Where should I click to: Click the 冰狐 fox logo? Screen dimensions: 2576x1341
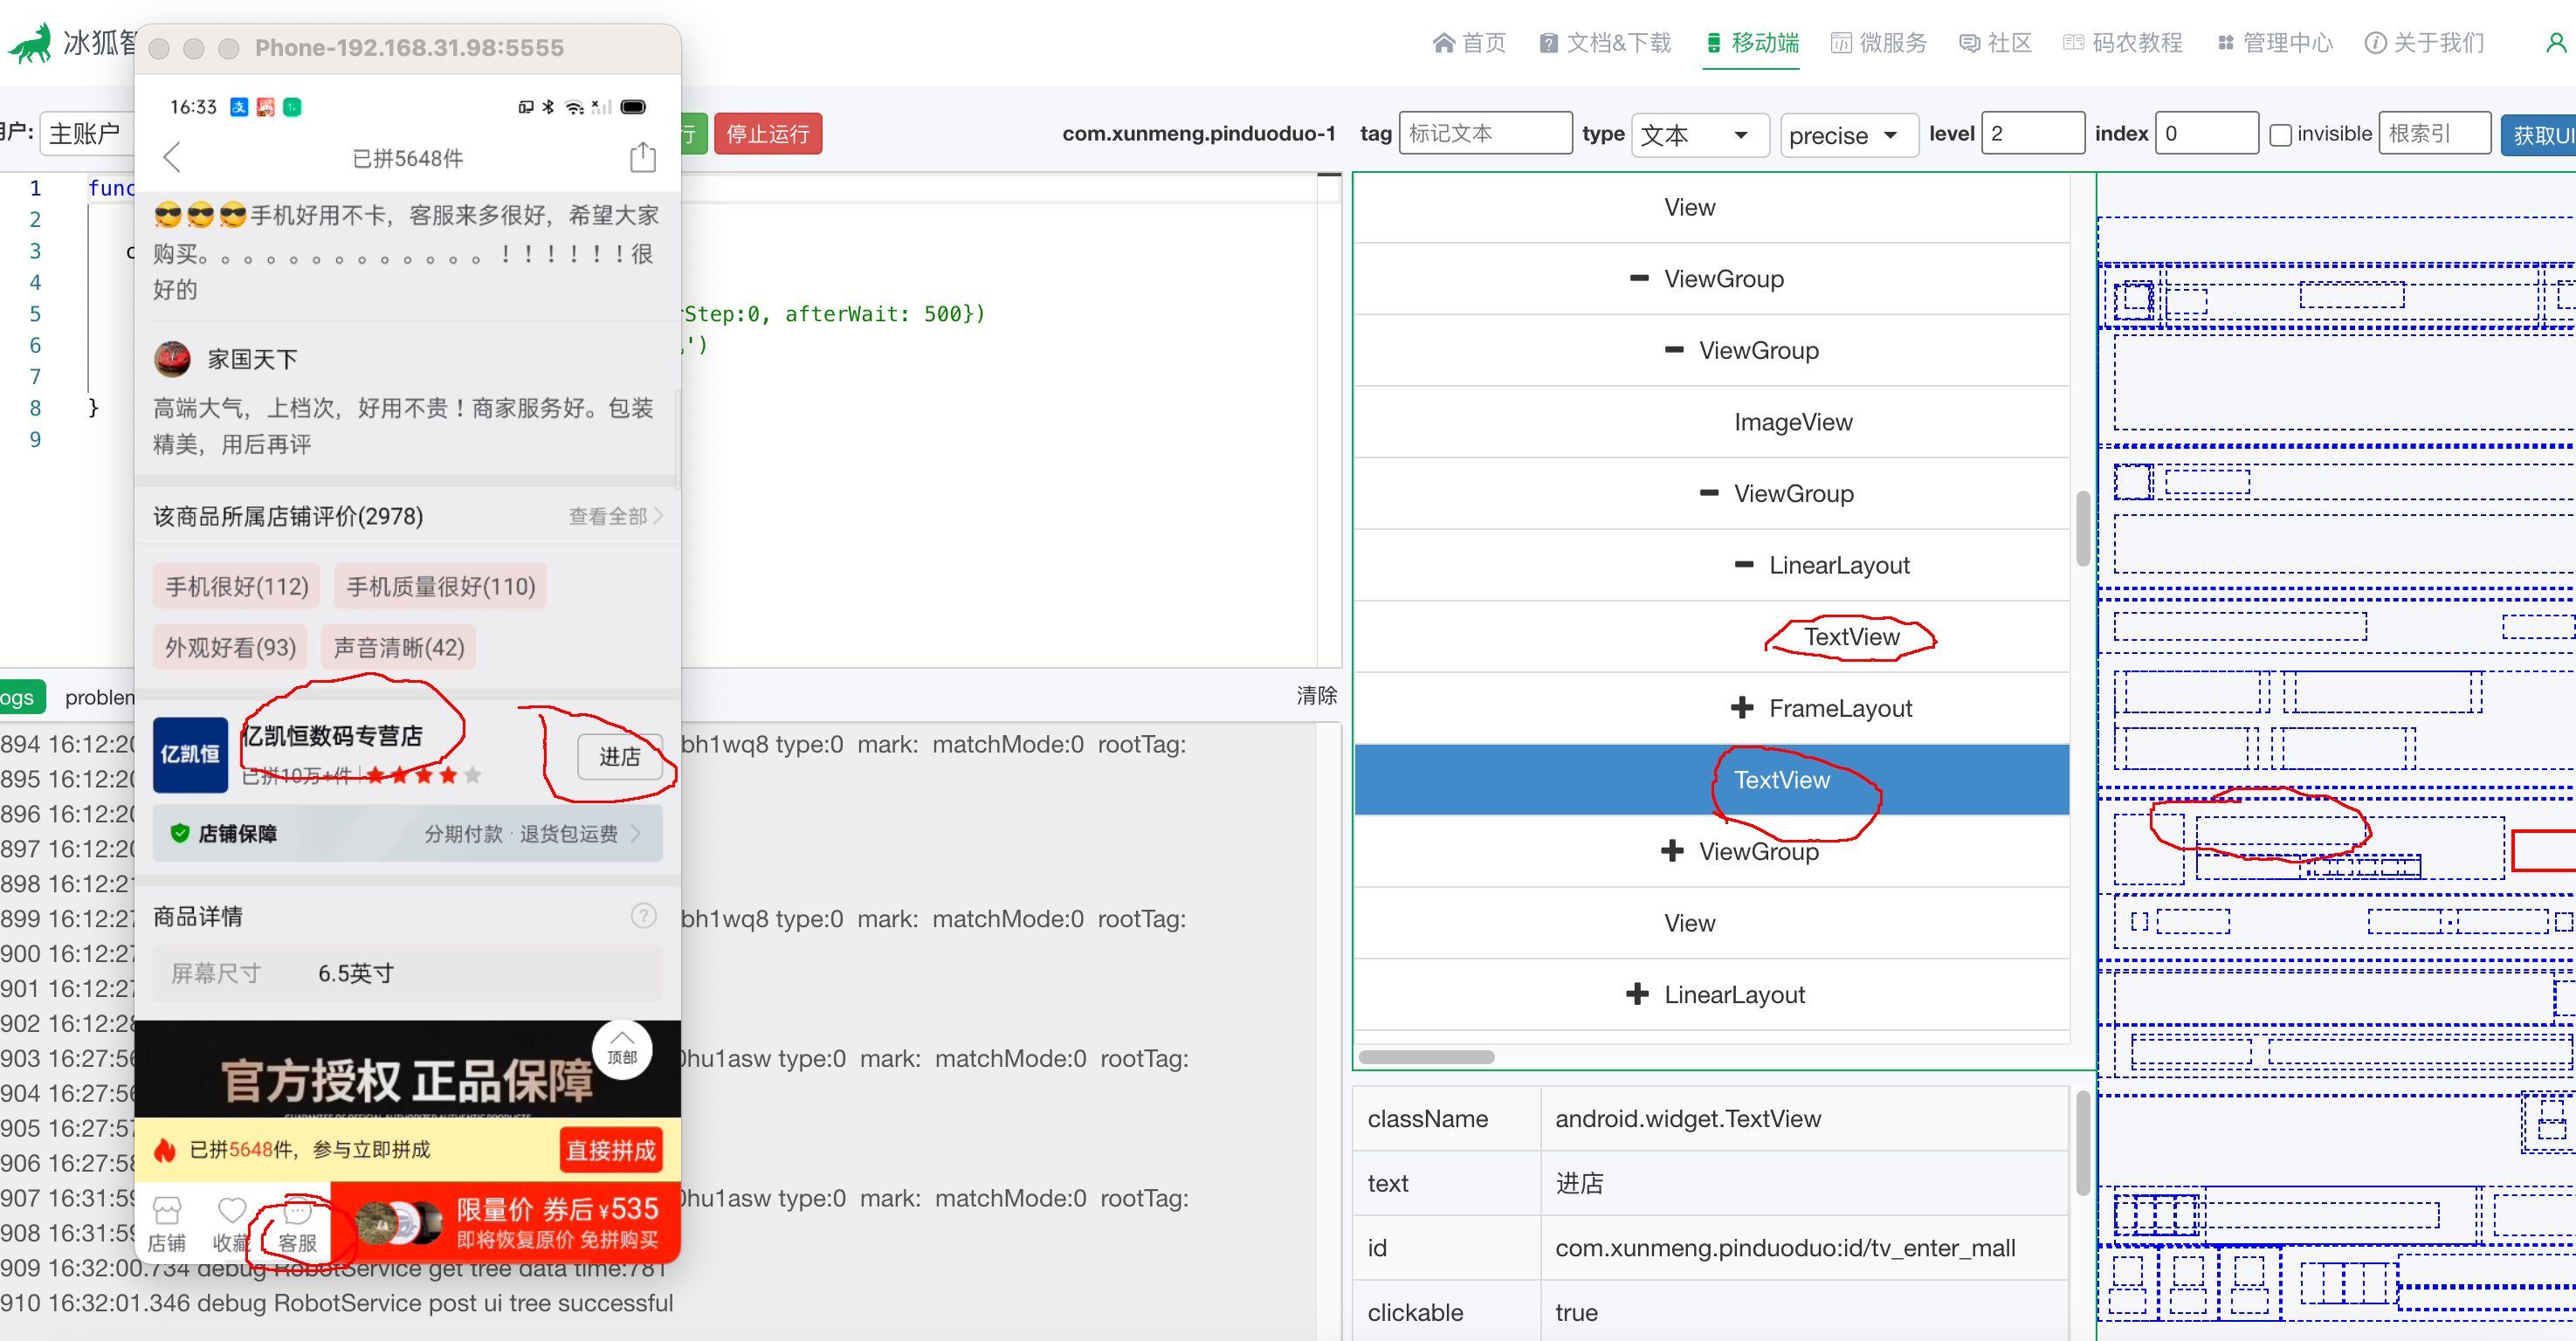point(30,43)
